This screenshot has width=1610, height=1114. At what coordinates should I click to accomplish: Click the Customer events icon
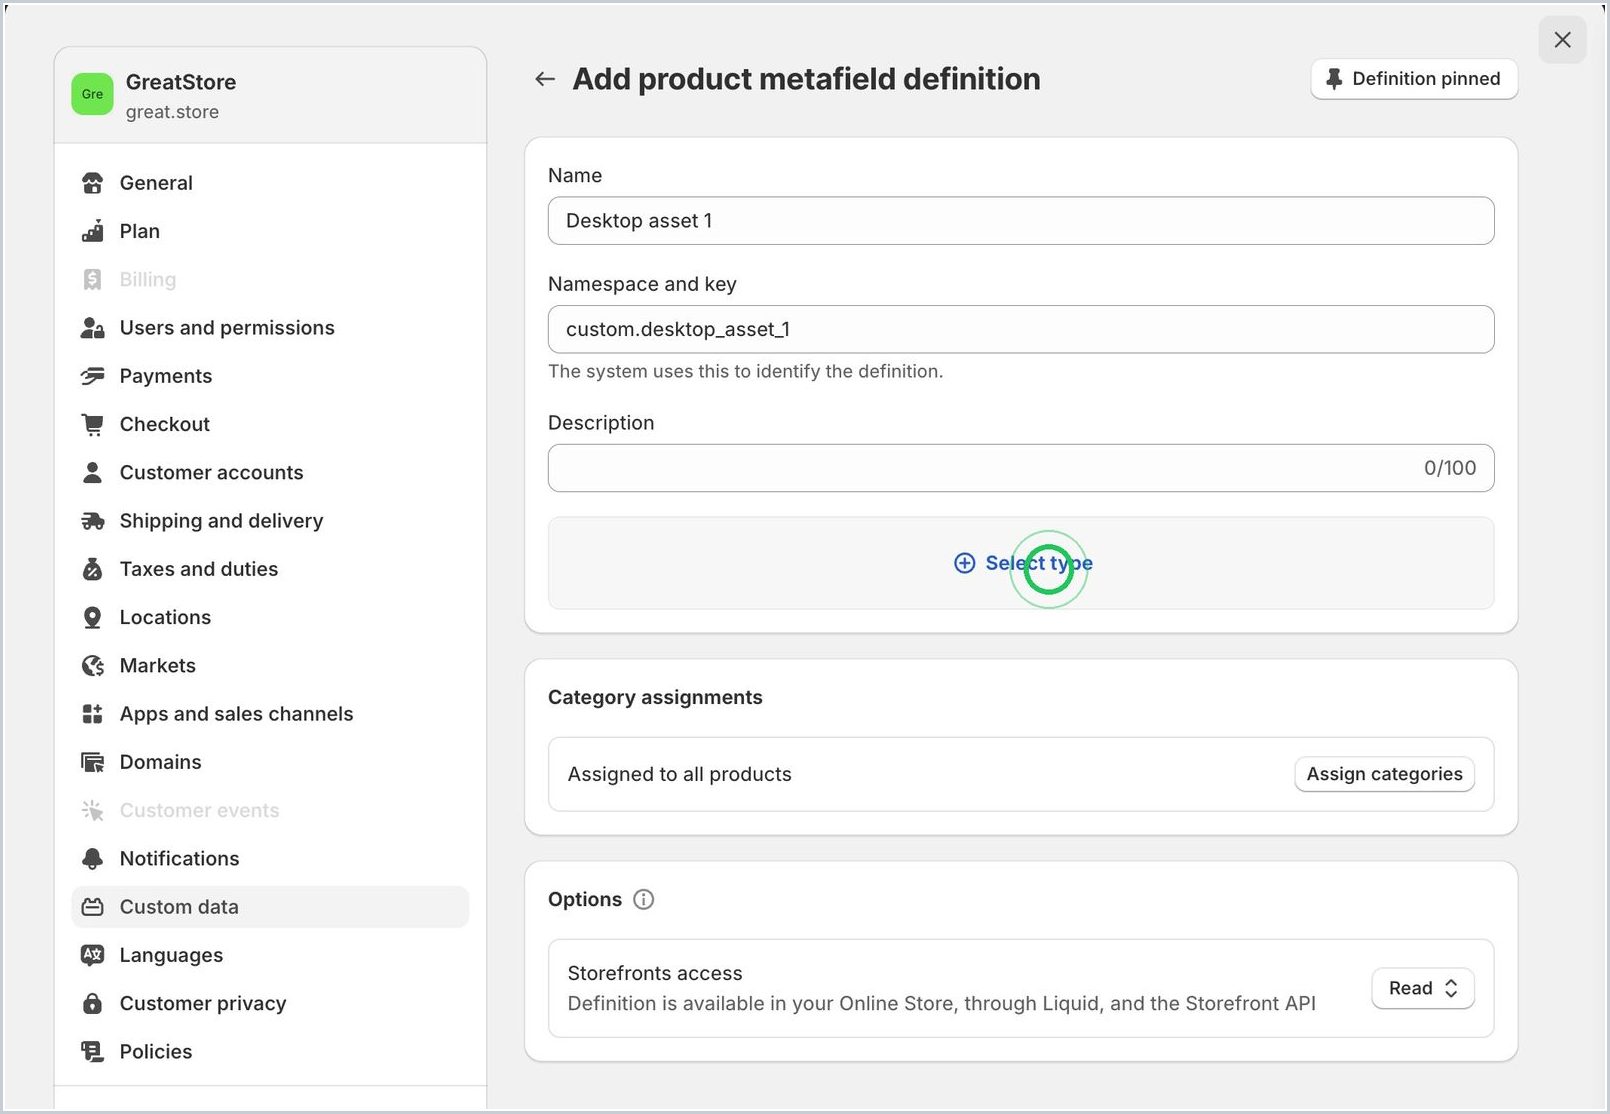(92, 810)
